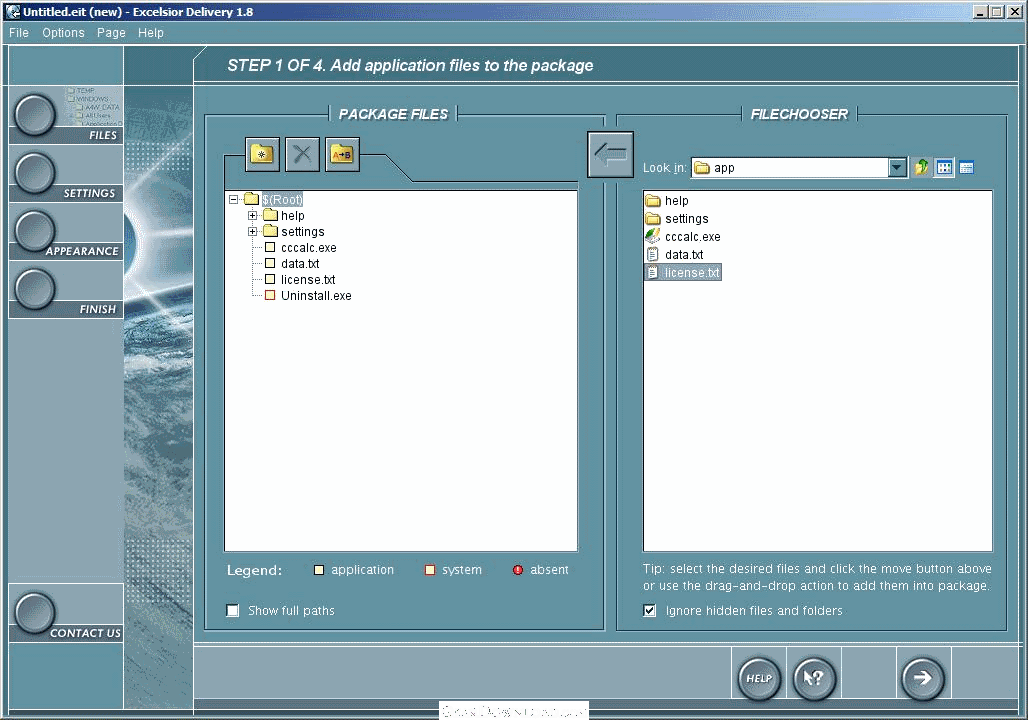Screen dimensions: 1028x720
Task: Open the Page menu
Action: (x=111, y=33)
